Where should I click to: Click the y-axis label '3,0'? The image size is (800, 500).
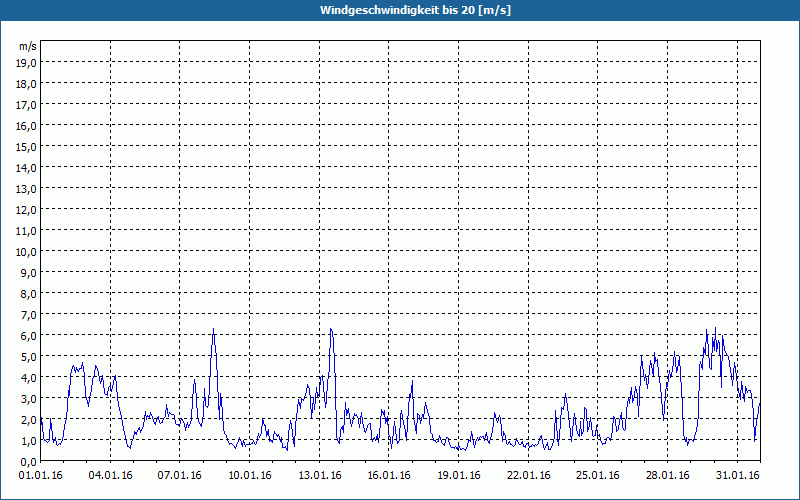[29, 399]
